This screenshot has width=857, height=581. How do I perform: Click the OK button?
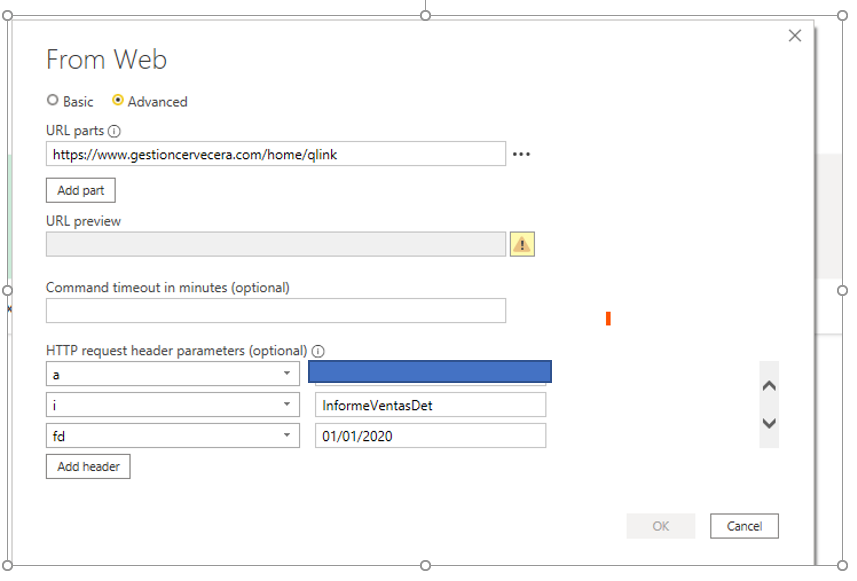click(660, 526)
